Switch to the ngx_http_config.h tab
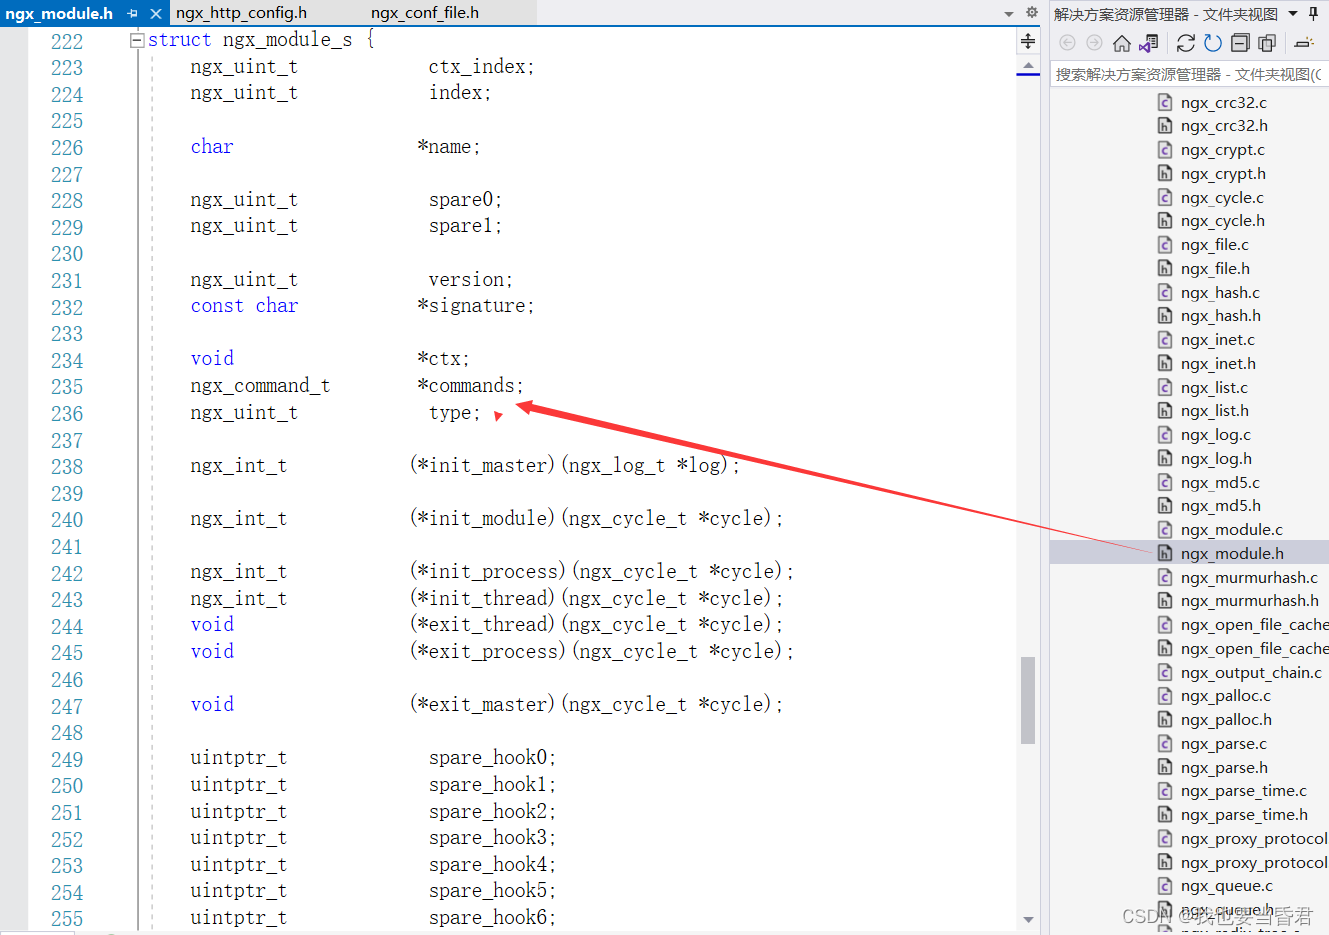This screenshot has width=1329, height=935. click(x=241, y=13)
